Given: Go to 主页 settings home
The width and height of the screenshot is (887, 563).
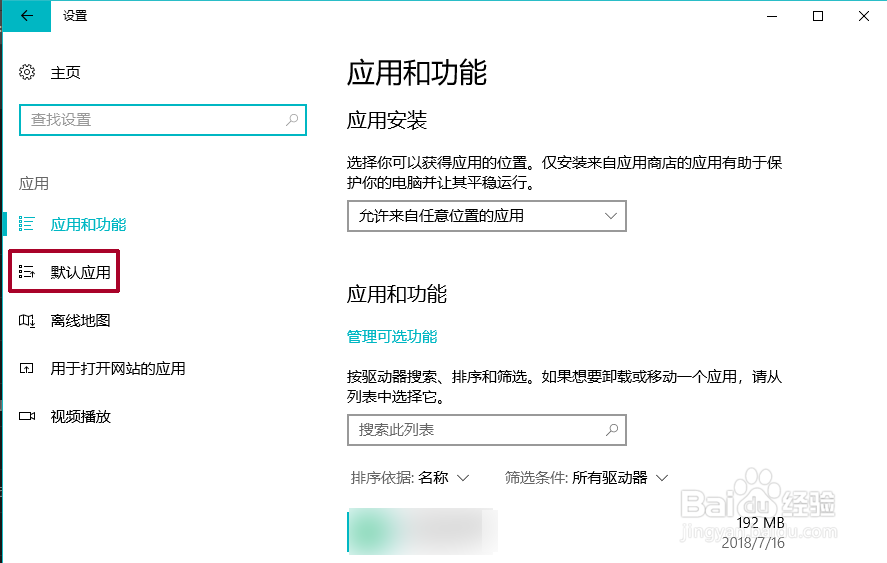Looking at the screenshot, I should point(65,73).
